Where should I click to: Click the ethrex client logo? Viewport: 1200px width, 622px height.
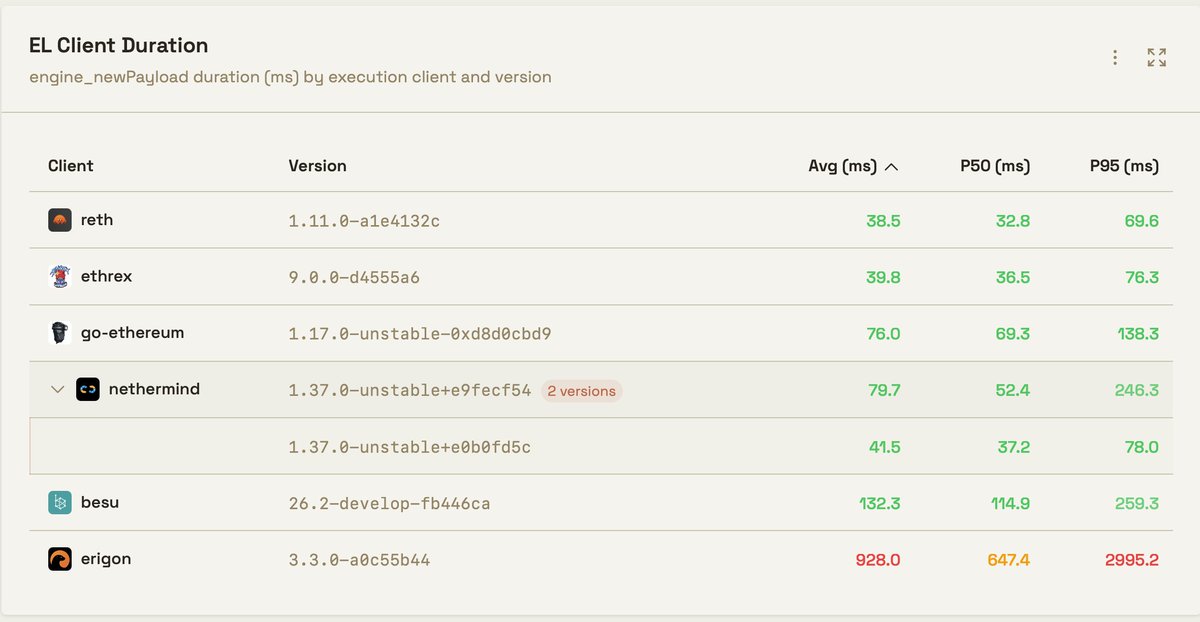[60, 276]
